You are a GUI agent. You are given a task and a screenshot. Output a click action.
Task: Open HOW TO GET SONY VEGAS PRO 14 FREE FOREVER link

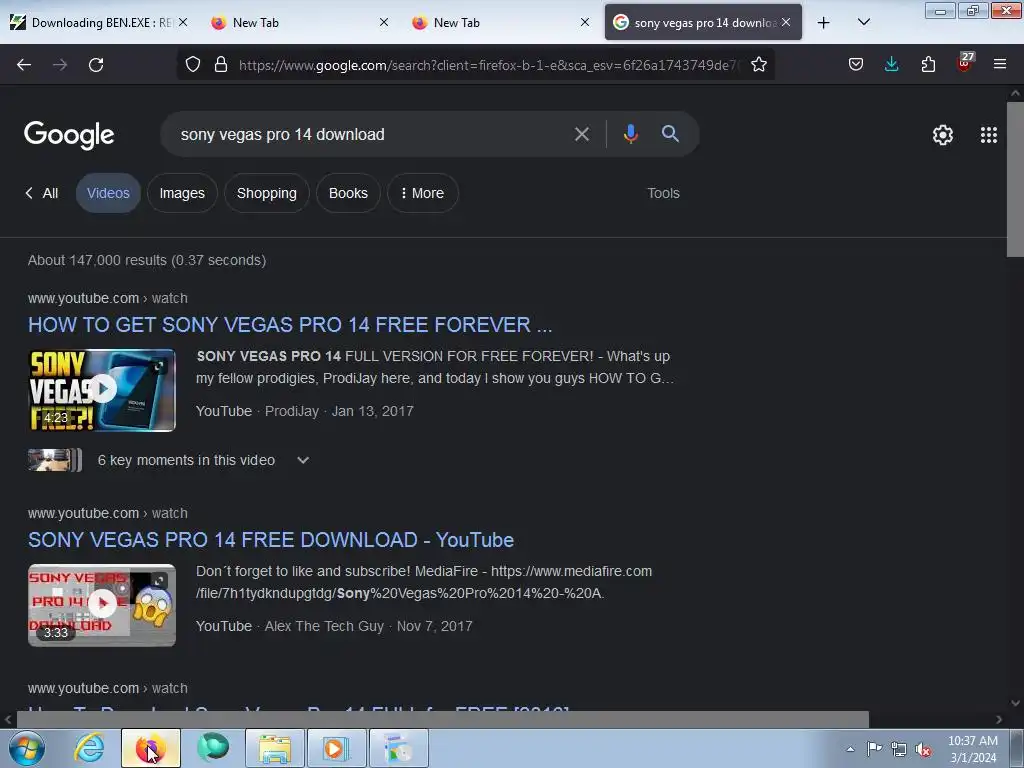(290, 325)
